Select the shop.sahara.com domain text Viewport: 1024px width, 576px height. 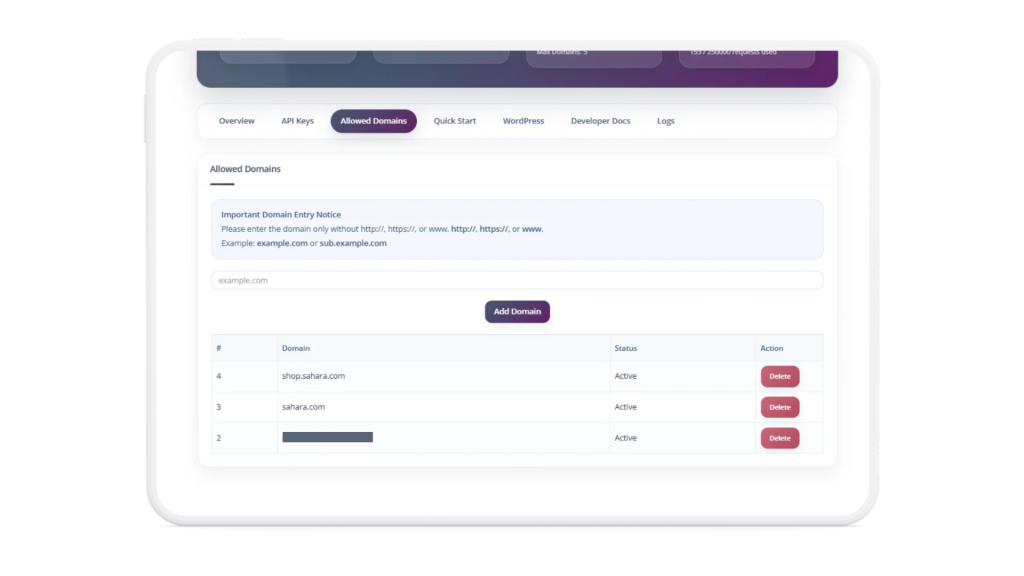(x=313, y=376)
